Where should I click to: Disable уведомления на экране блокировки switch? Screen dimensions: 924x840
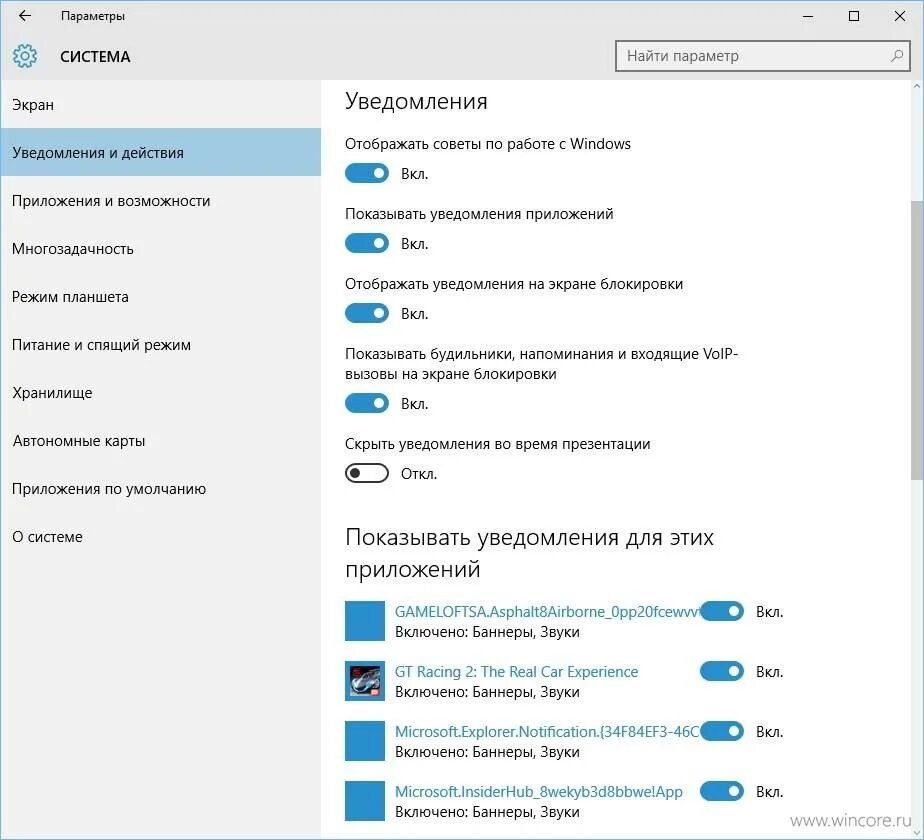click(367, 313)
